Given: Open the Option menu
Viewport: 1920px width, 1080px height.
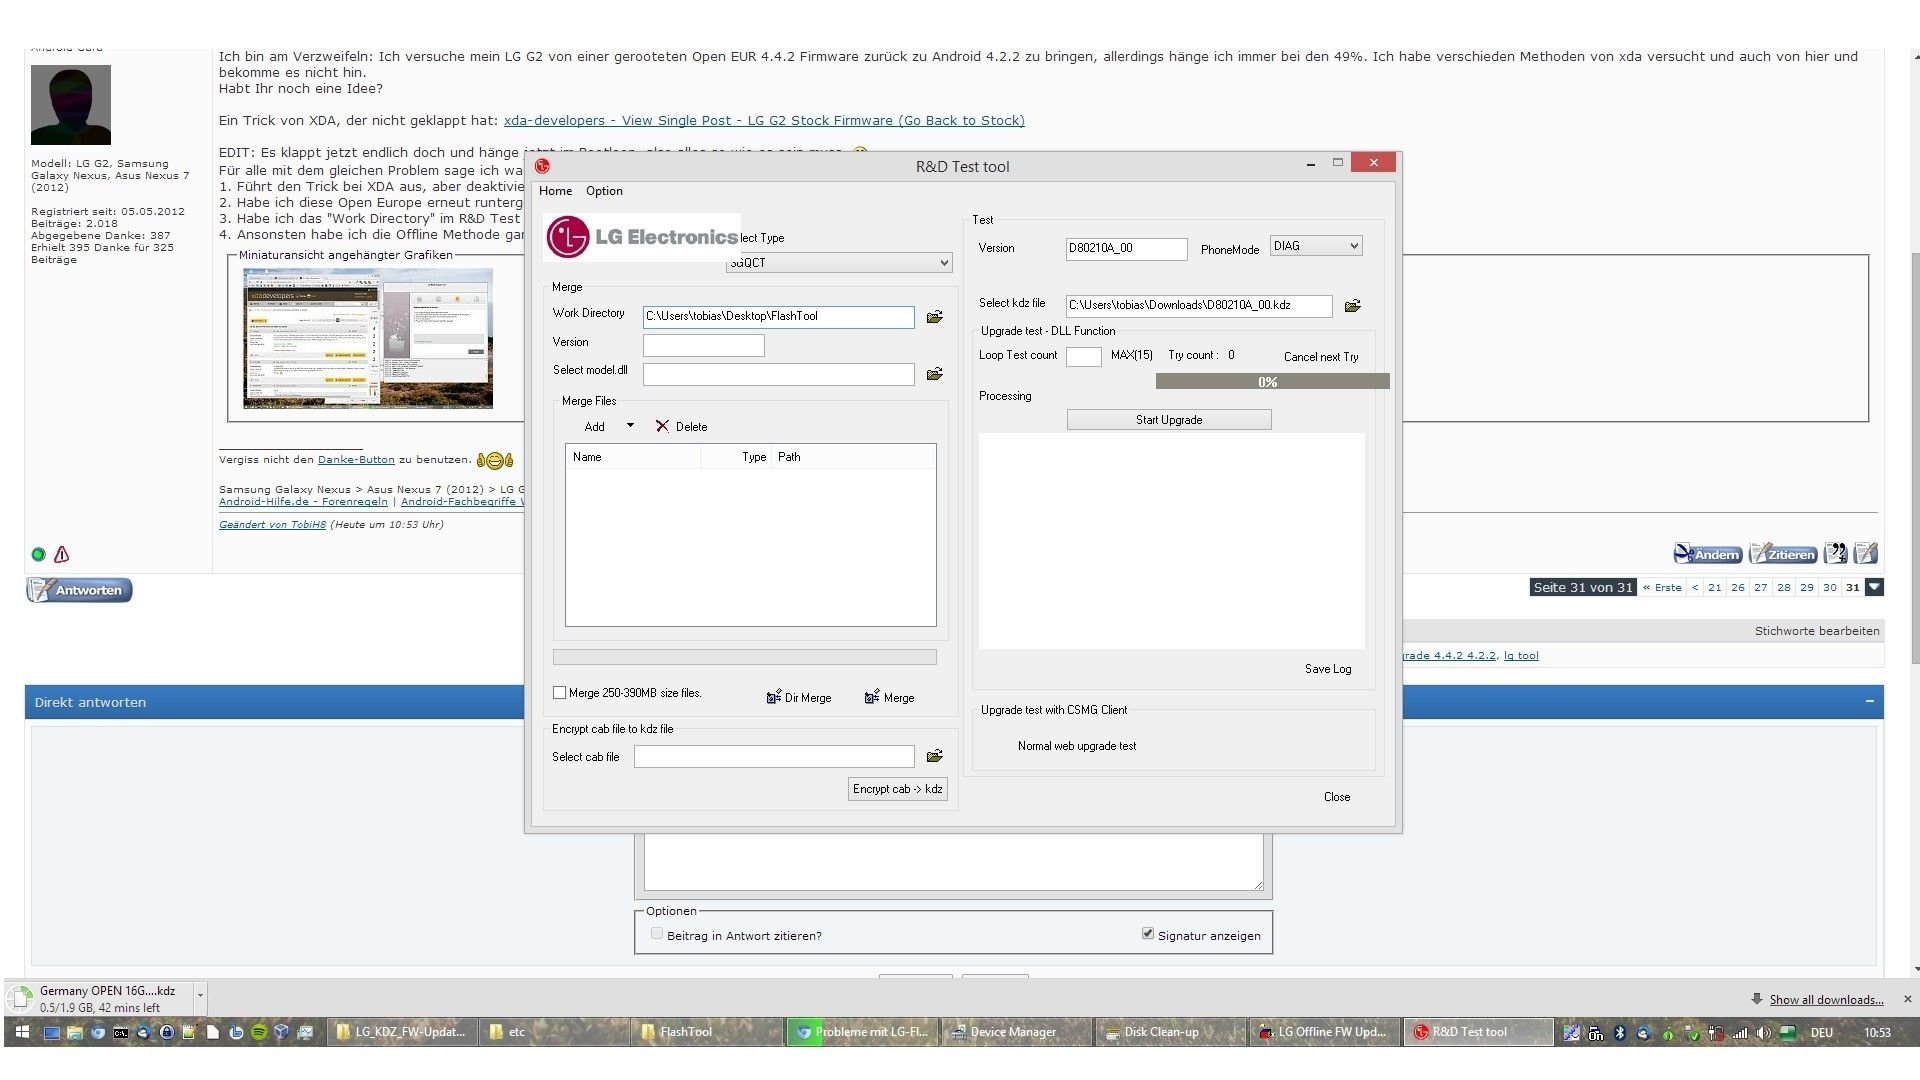Looking at the screenshot, I should tap(604, 191).
